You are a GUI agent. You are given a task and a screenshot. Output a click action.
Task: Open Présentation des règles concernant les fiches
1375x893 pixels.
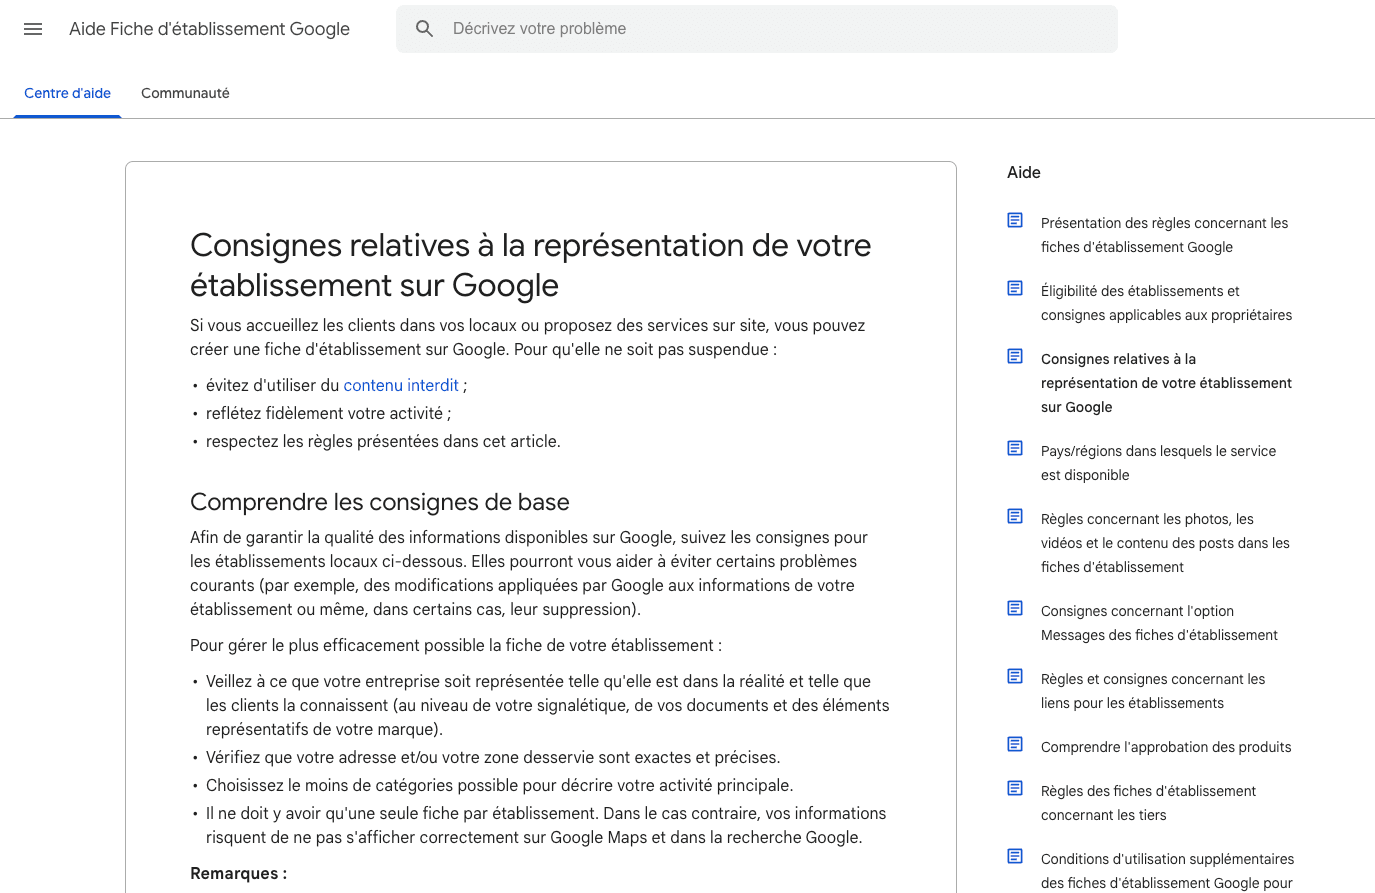(1164, 235)
